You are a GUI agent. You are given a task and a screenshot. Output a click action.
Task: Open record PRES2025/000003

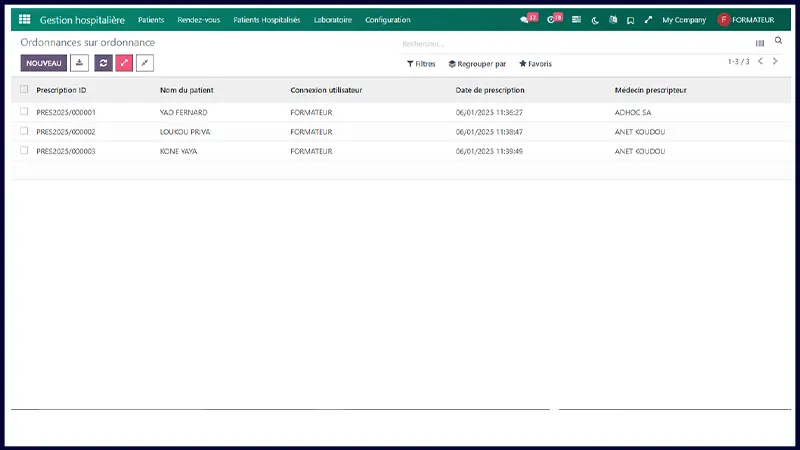coord(66,151)
